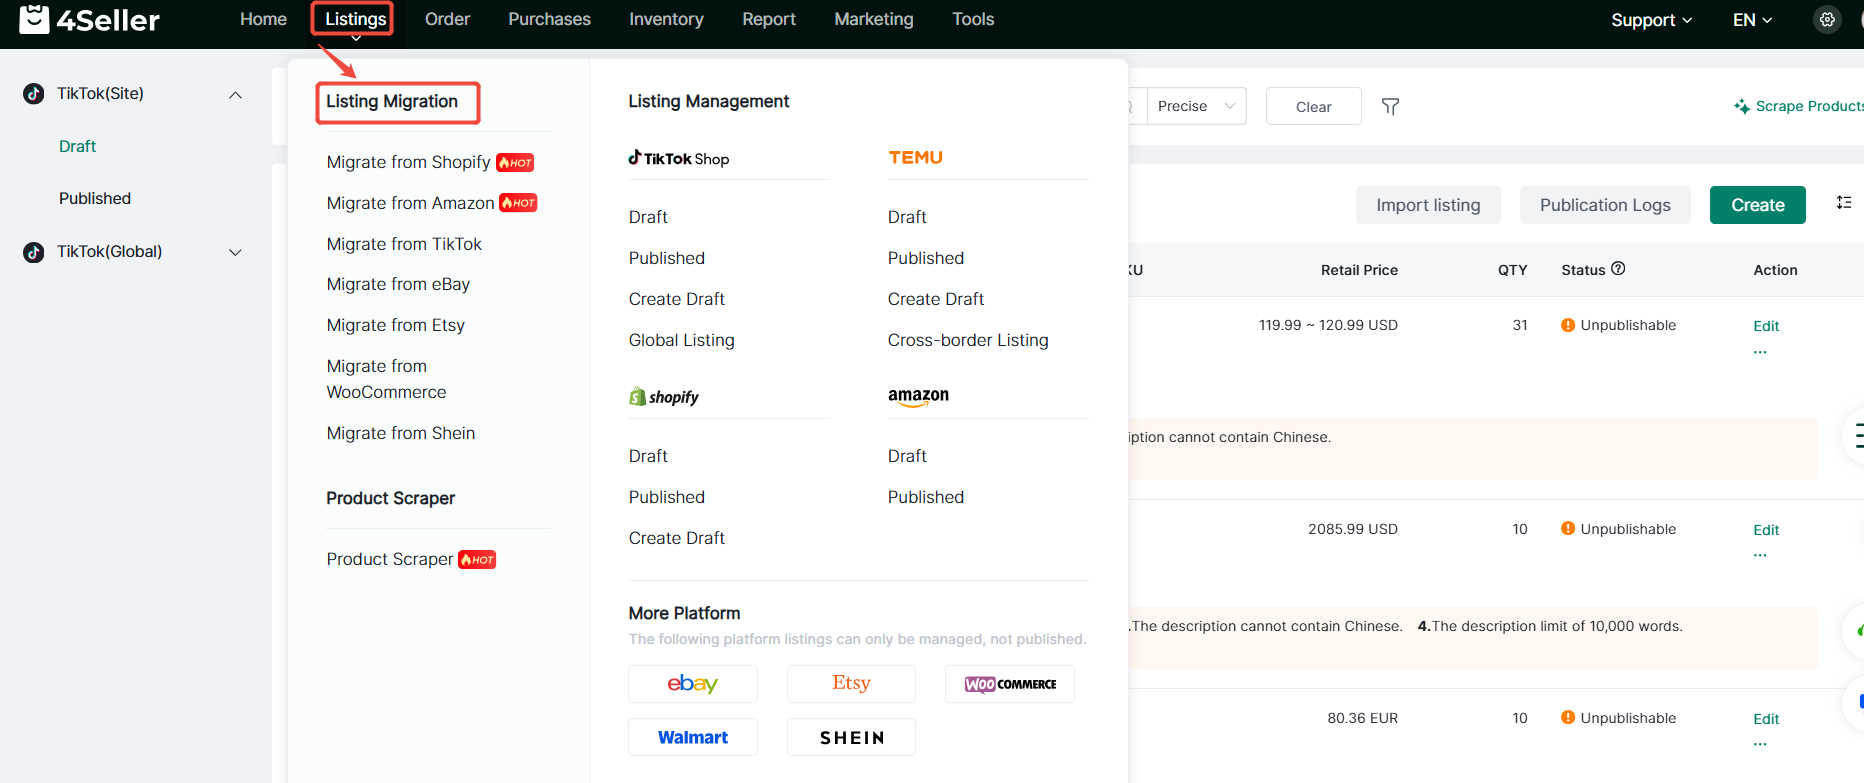Open the Order menu
Viewport: 1864px width, 783px height.
(447, 19)
